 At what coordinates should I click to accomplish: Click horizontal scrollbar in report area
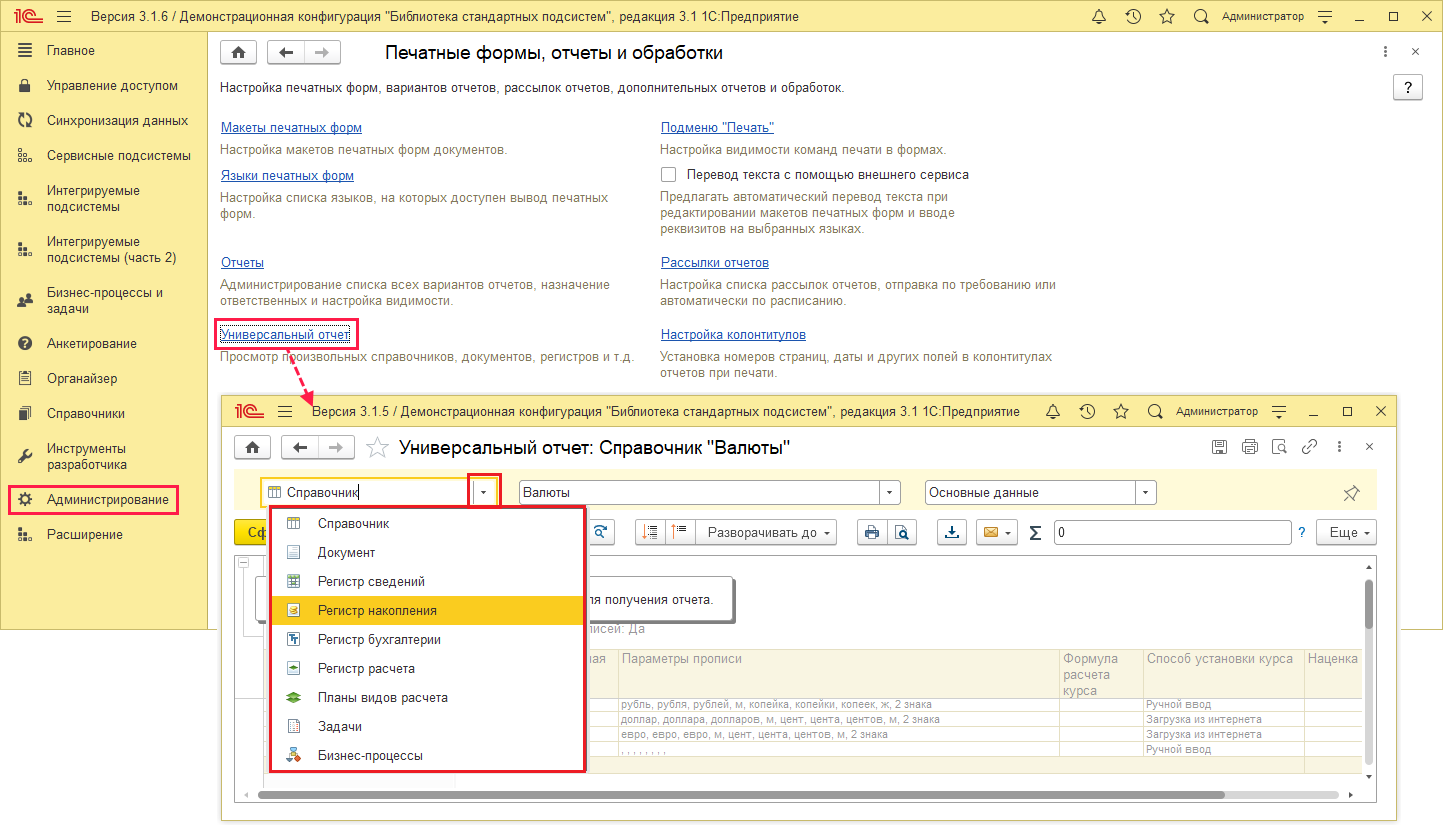[x=741, y=795]
